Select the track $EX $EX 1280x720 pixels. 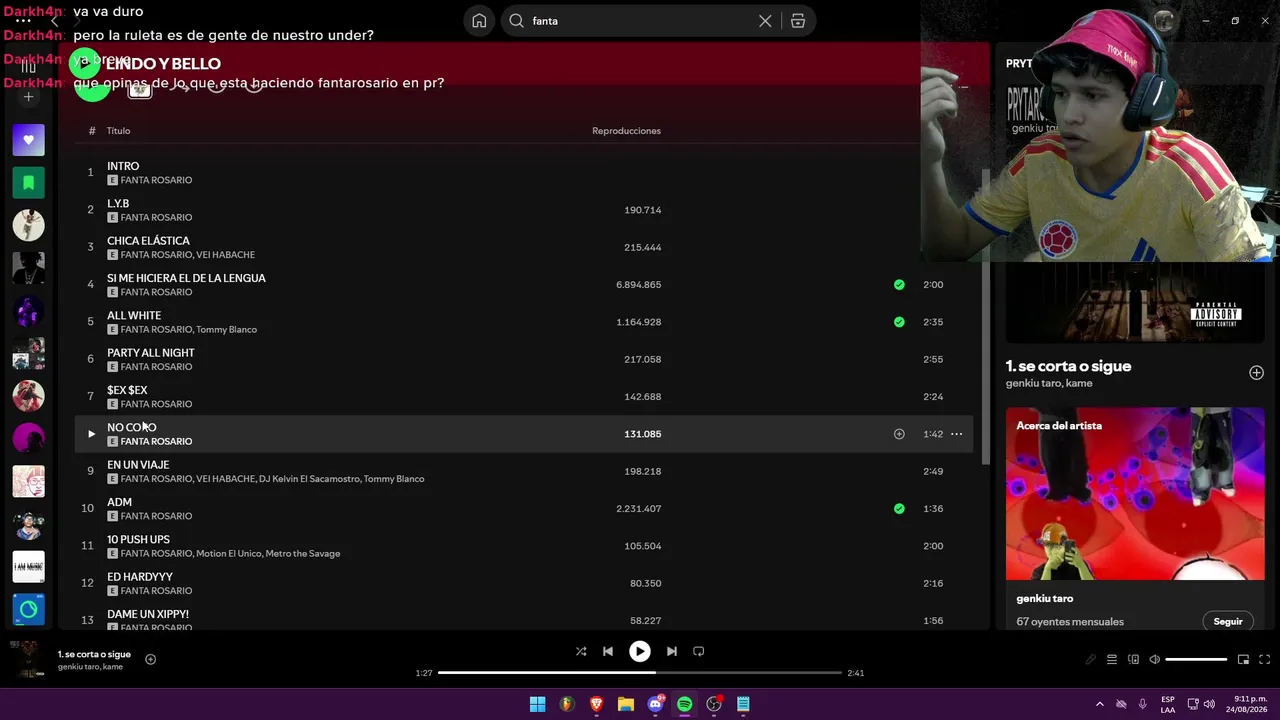point(127,390)
